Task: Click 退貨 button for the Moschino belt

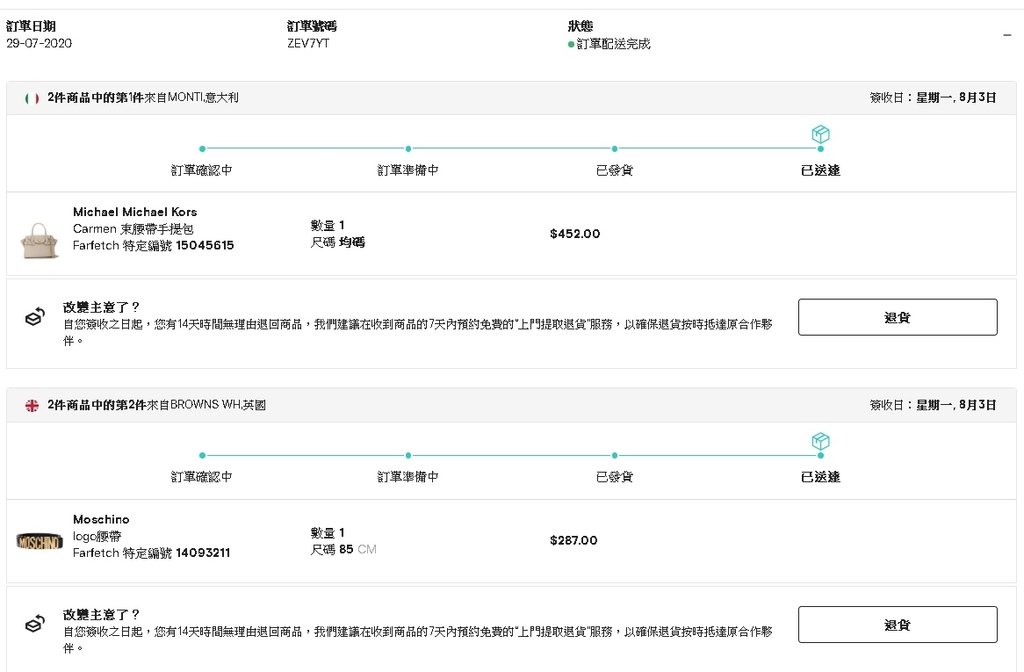Action: coord(897,624)
